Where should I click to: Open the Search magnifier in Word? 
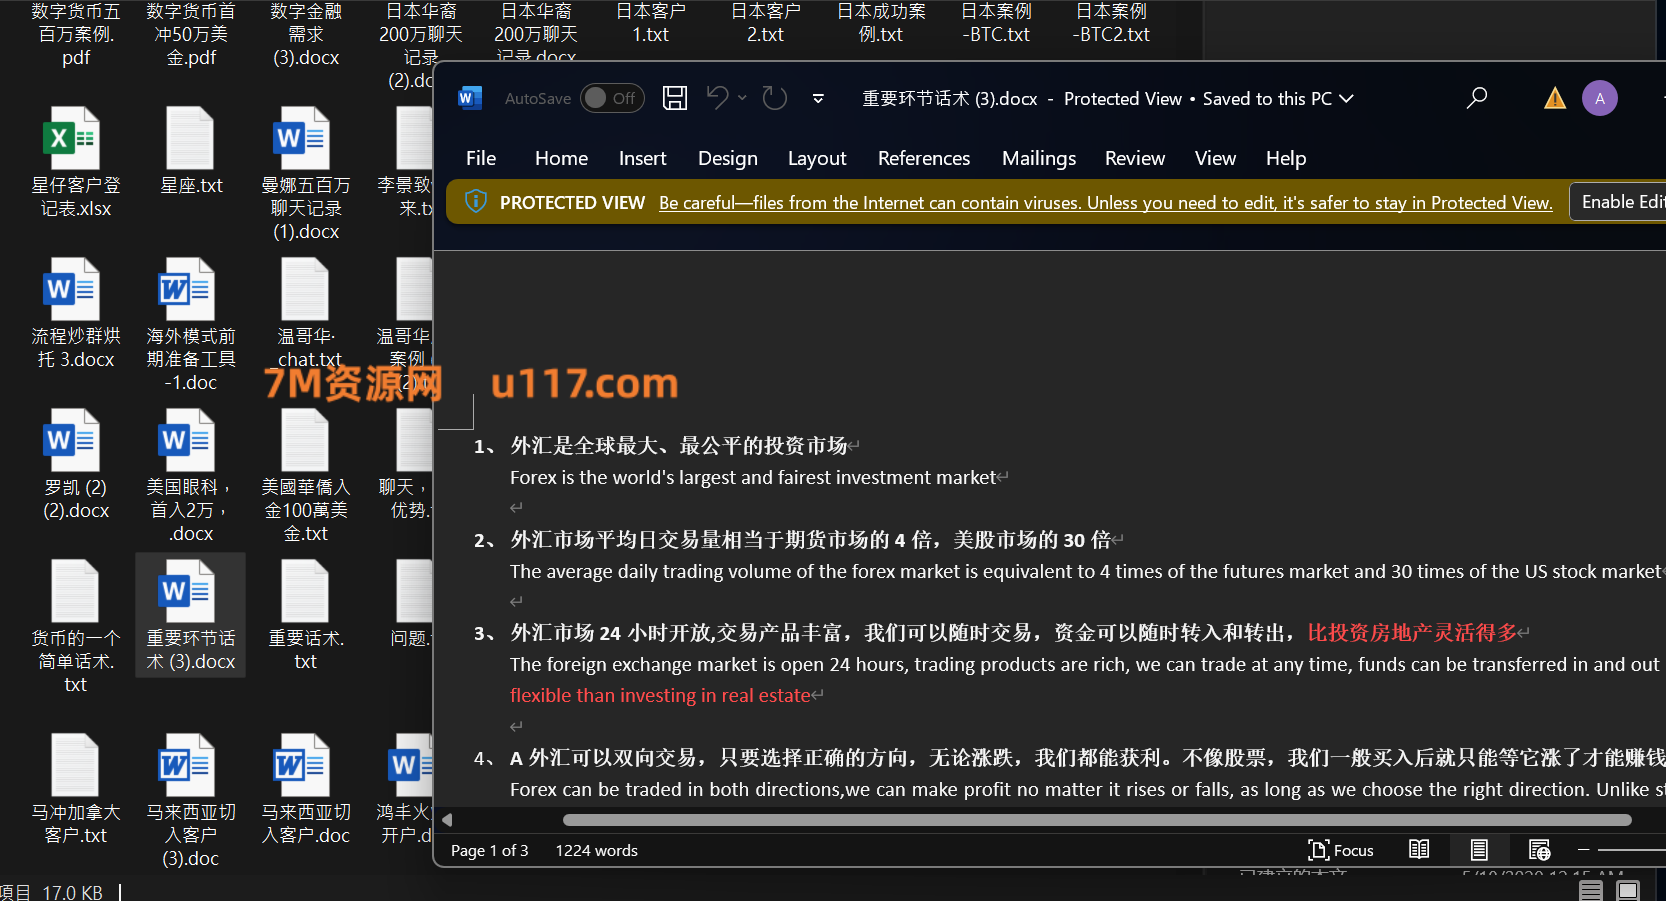(x=1477, y=98)
